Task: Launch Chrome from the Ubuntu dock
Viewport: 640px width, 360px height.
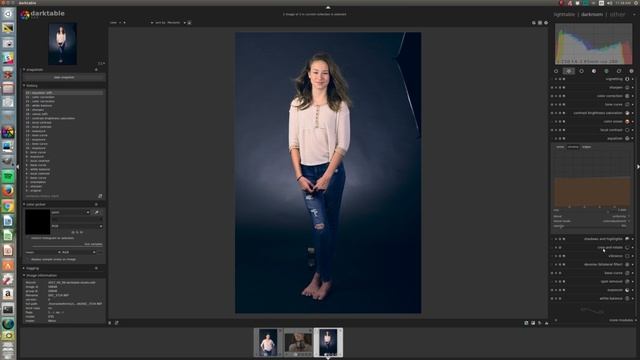Action: 8,206
